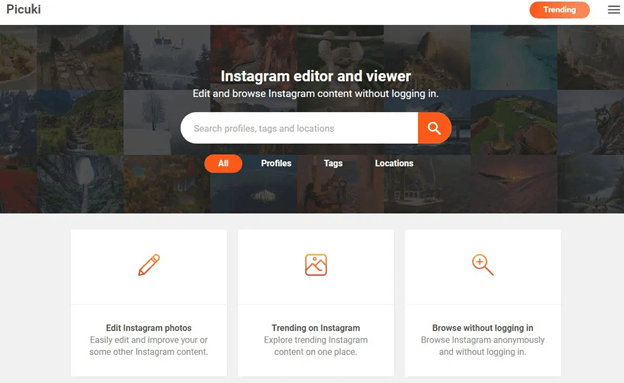
Task: Open the Trending page button
Action: pos(559,10)
